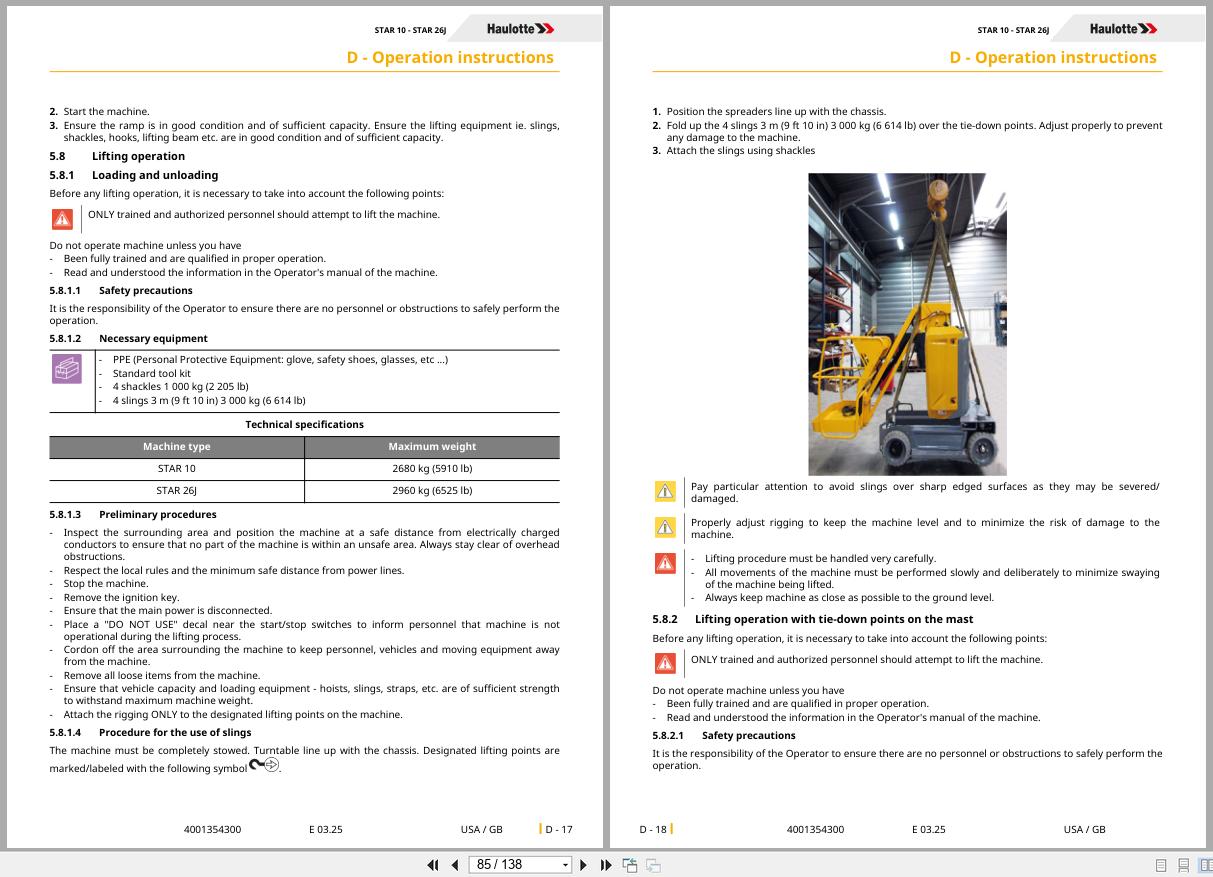Click the 'Remove the ignition key.' line
Viewport: 1213px width, 877px height.
coord(121,597)
